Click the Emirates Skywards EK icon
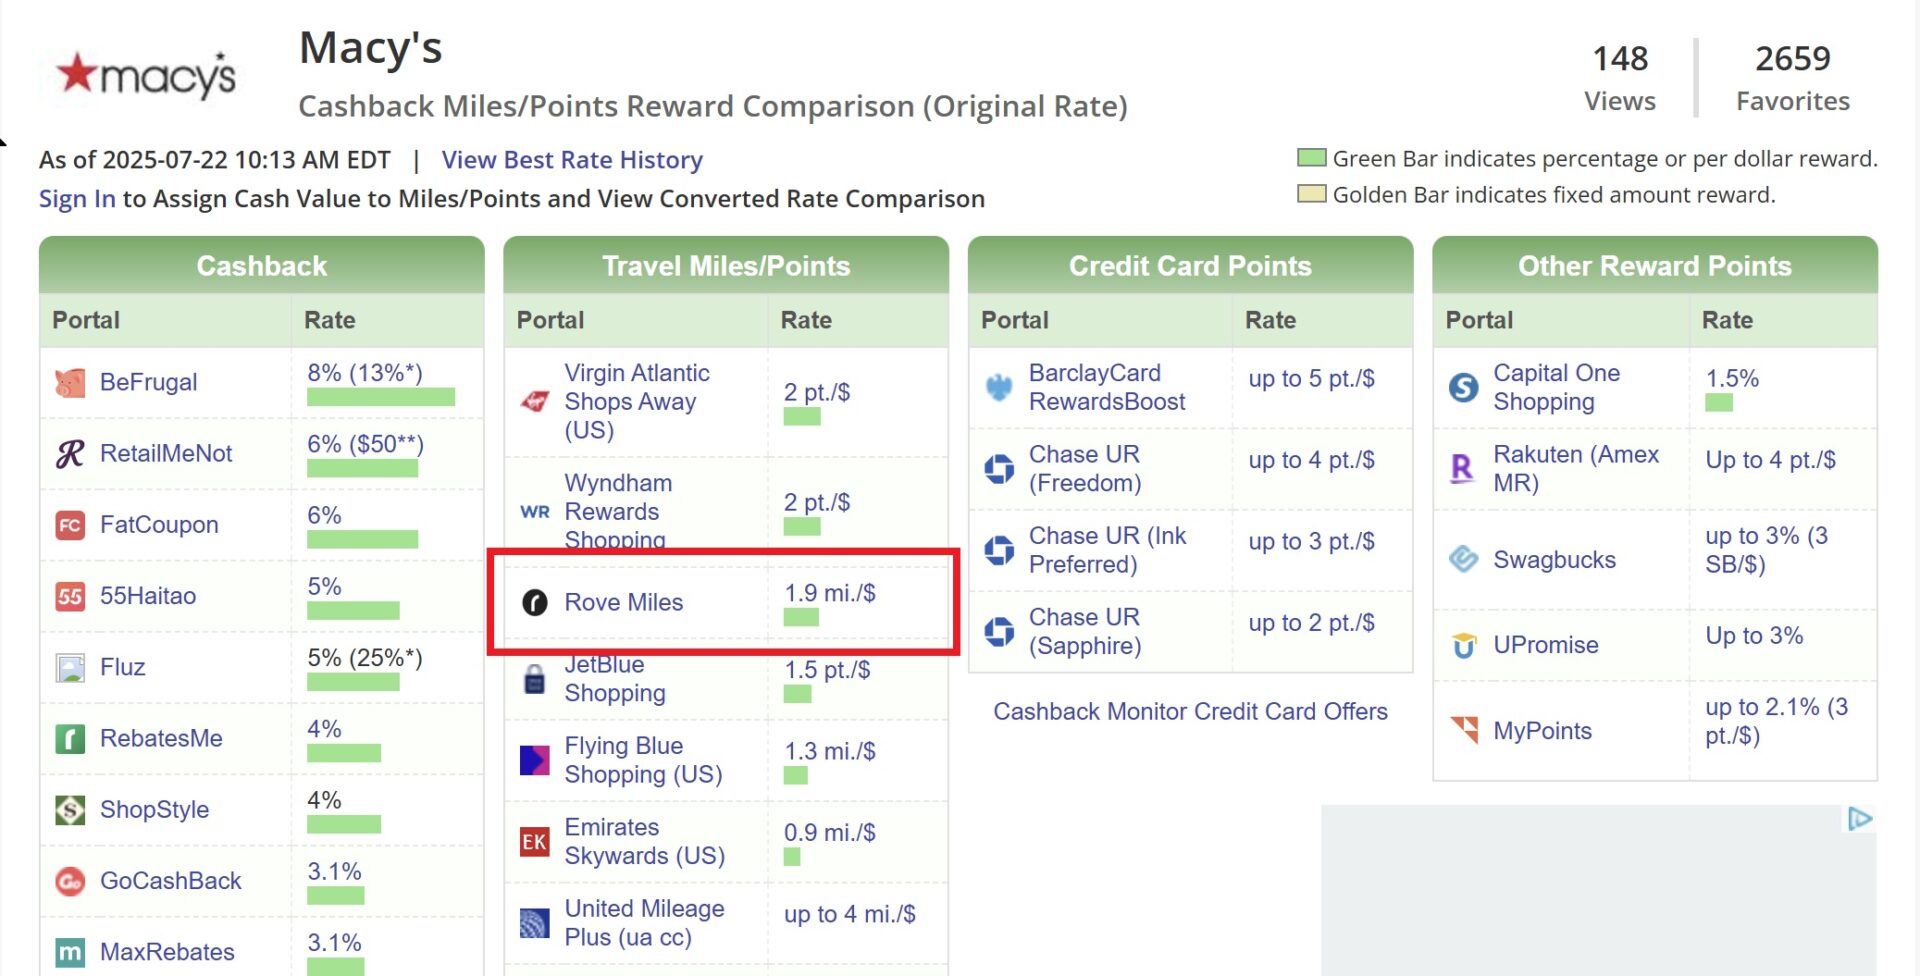The image size is (1920, 976). coord(535,841)
